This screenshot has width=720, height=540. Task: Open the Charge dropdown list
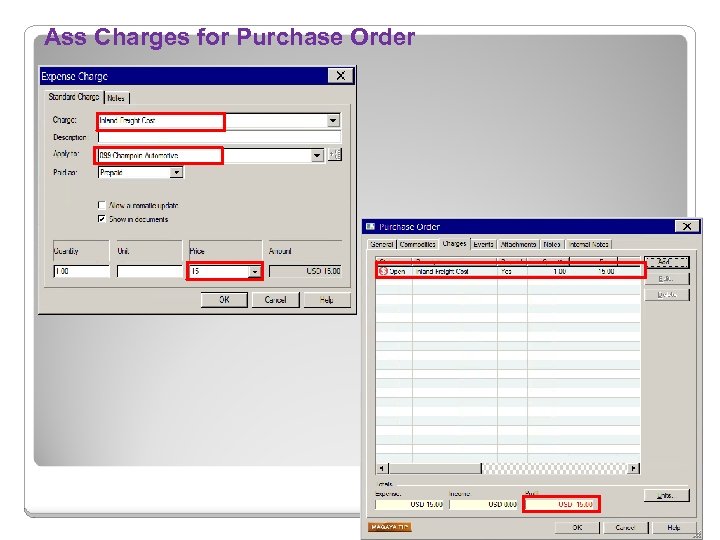point(333,121)
